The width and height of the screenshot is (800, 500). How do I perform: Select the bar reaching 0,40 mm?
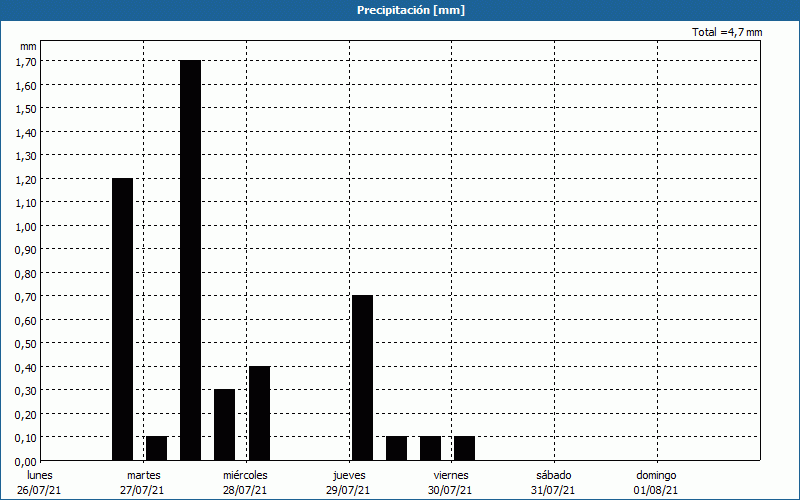[x=259, y=413]
